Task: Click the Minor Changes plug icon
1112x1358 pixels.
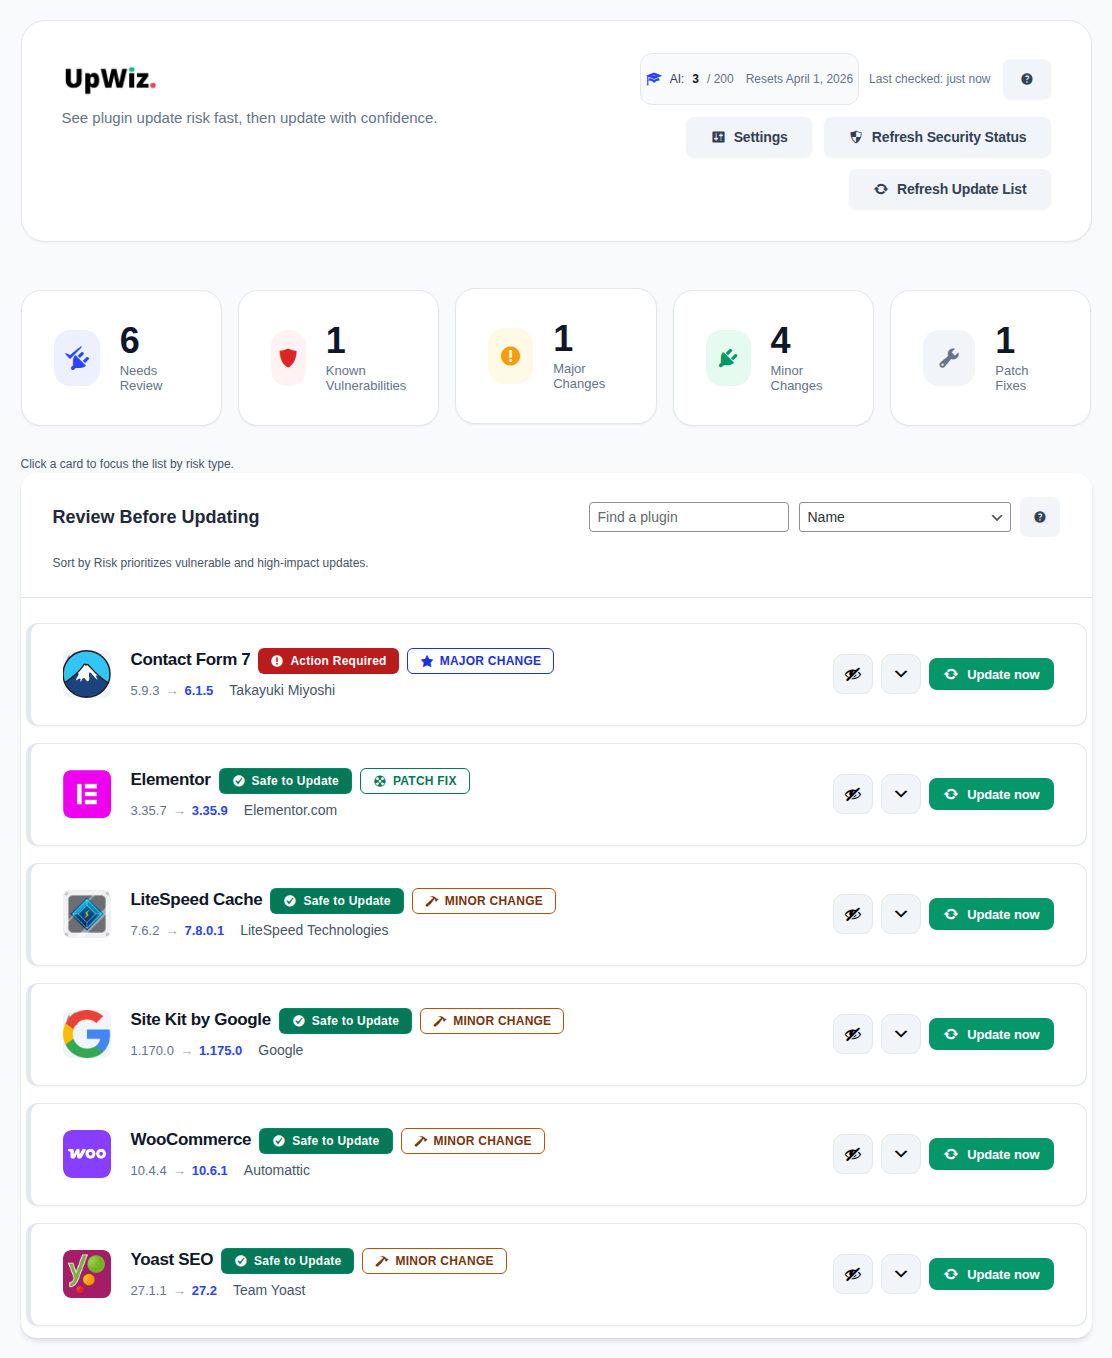Action: [x=728, y=358]
